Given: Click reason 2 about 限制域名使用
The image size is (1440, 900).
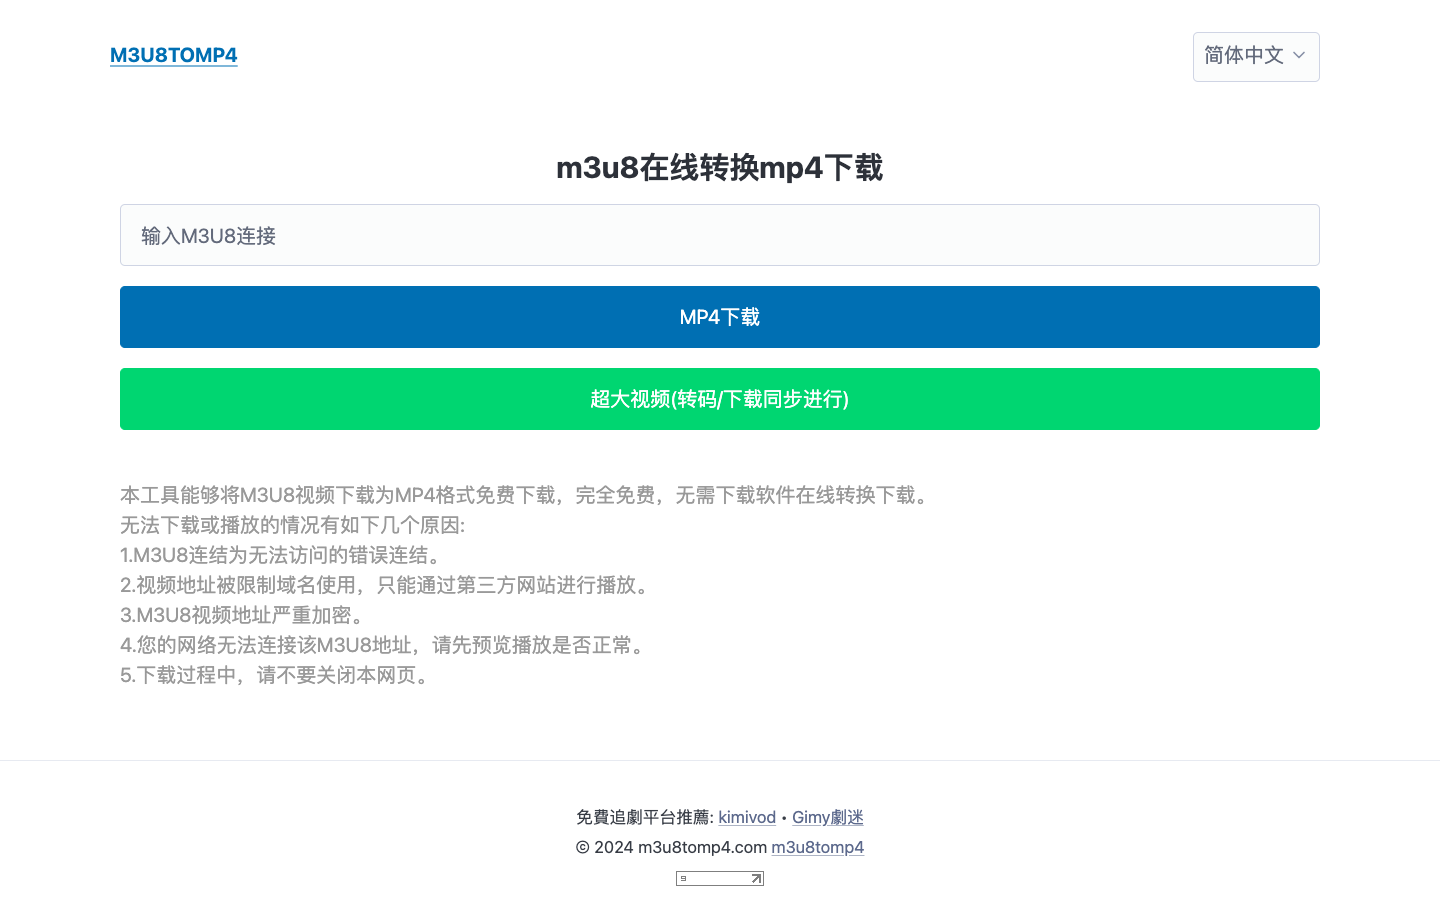Looking at the screenshot, I should (x=387, y=585).
